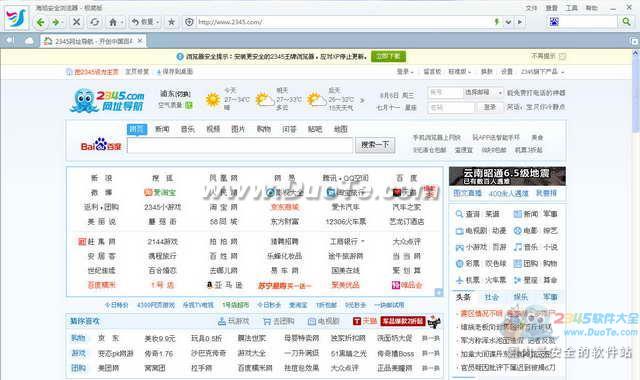Viewport: 640px width, 380px height.
Task: Click the green forward arrow button
Action: point(56,22)
